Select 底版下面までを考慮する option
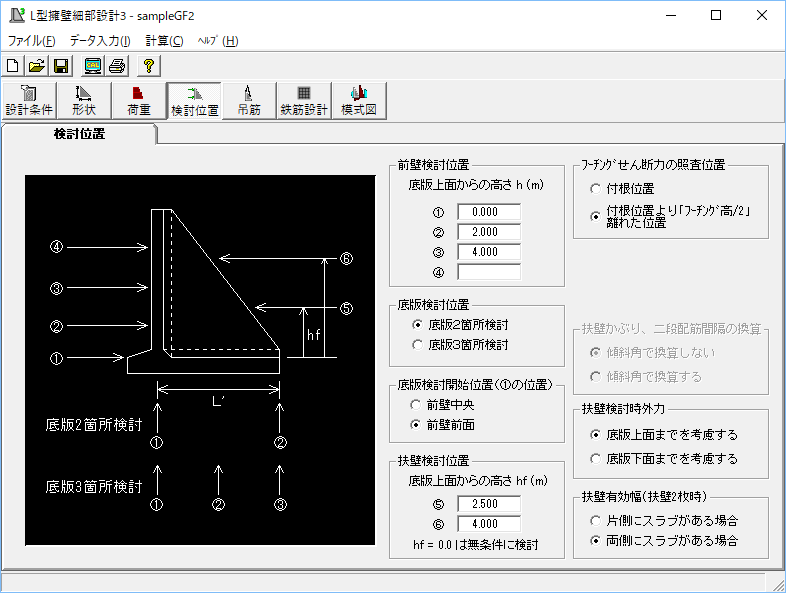Viewport: 786px width, 593px height. point(595,459)
